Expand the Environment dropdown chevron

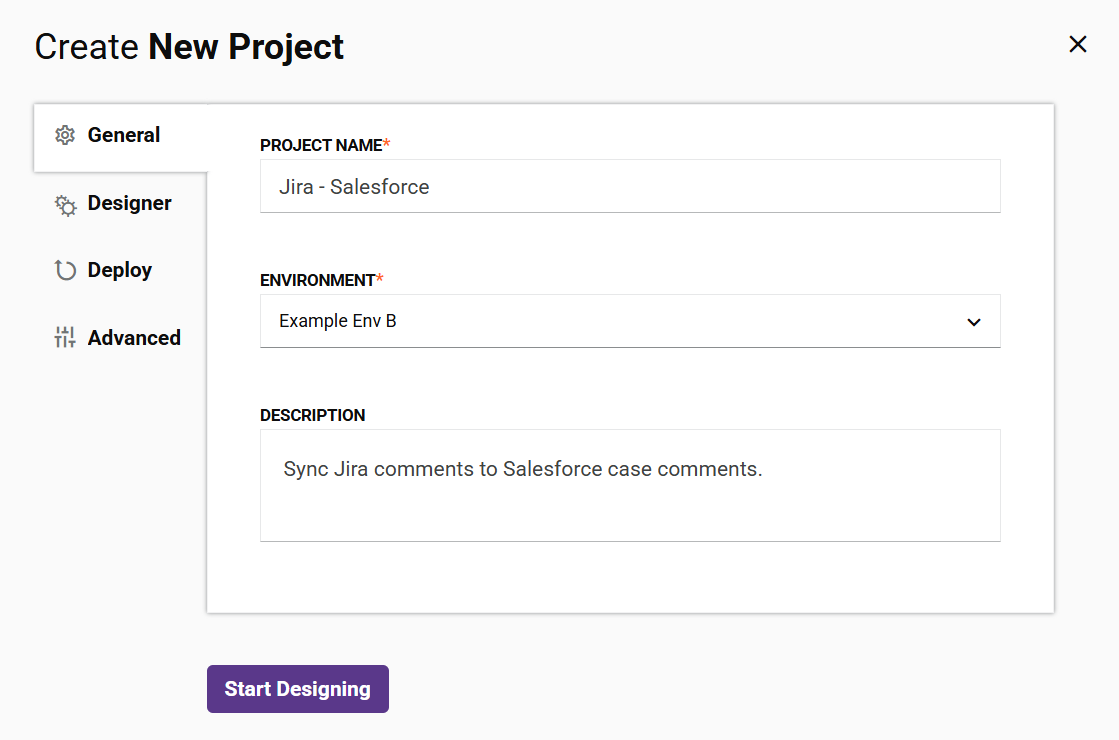[973, 321]
